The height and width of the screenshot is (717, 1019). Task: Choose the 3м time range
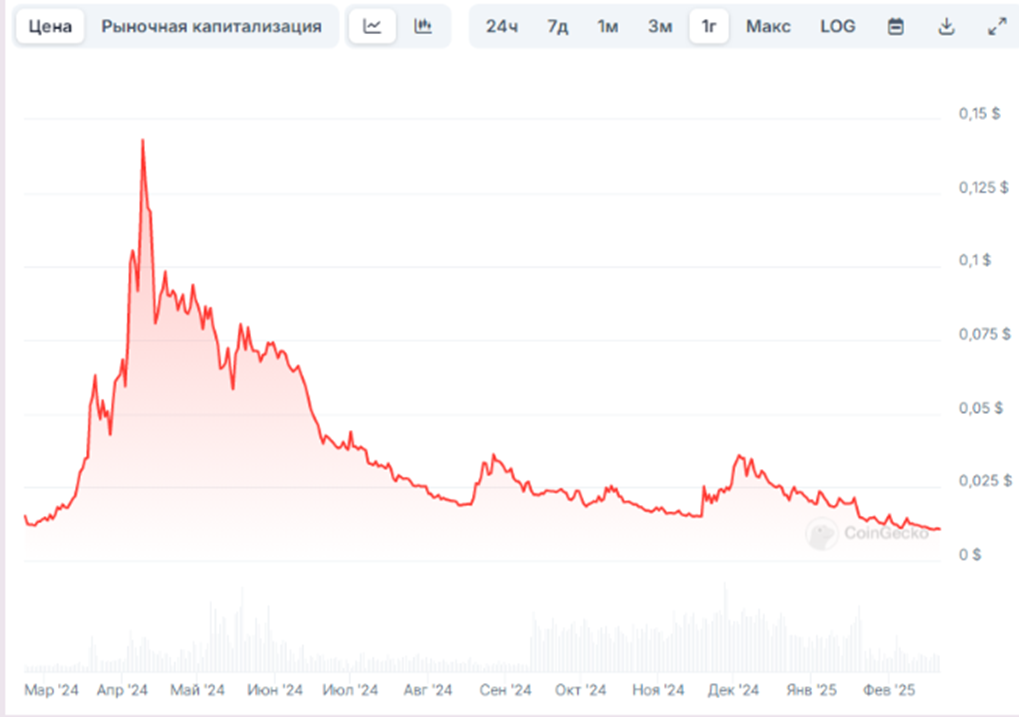pos(660,26)
